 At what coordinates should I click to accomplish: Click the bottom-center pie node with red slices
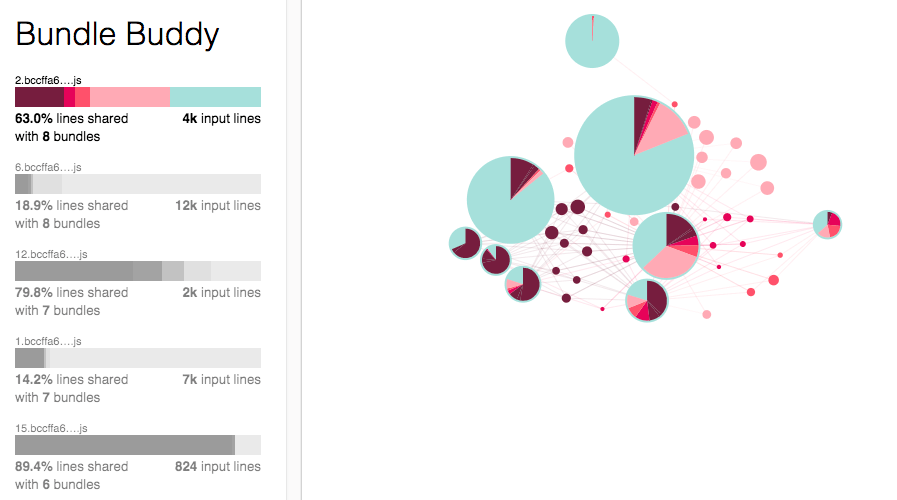646,300
